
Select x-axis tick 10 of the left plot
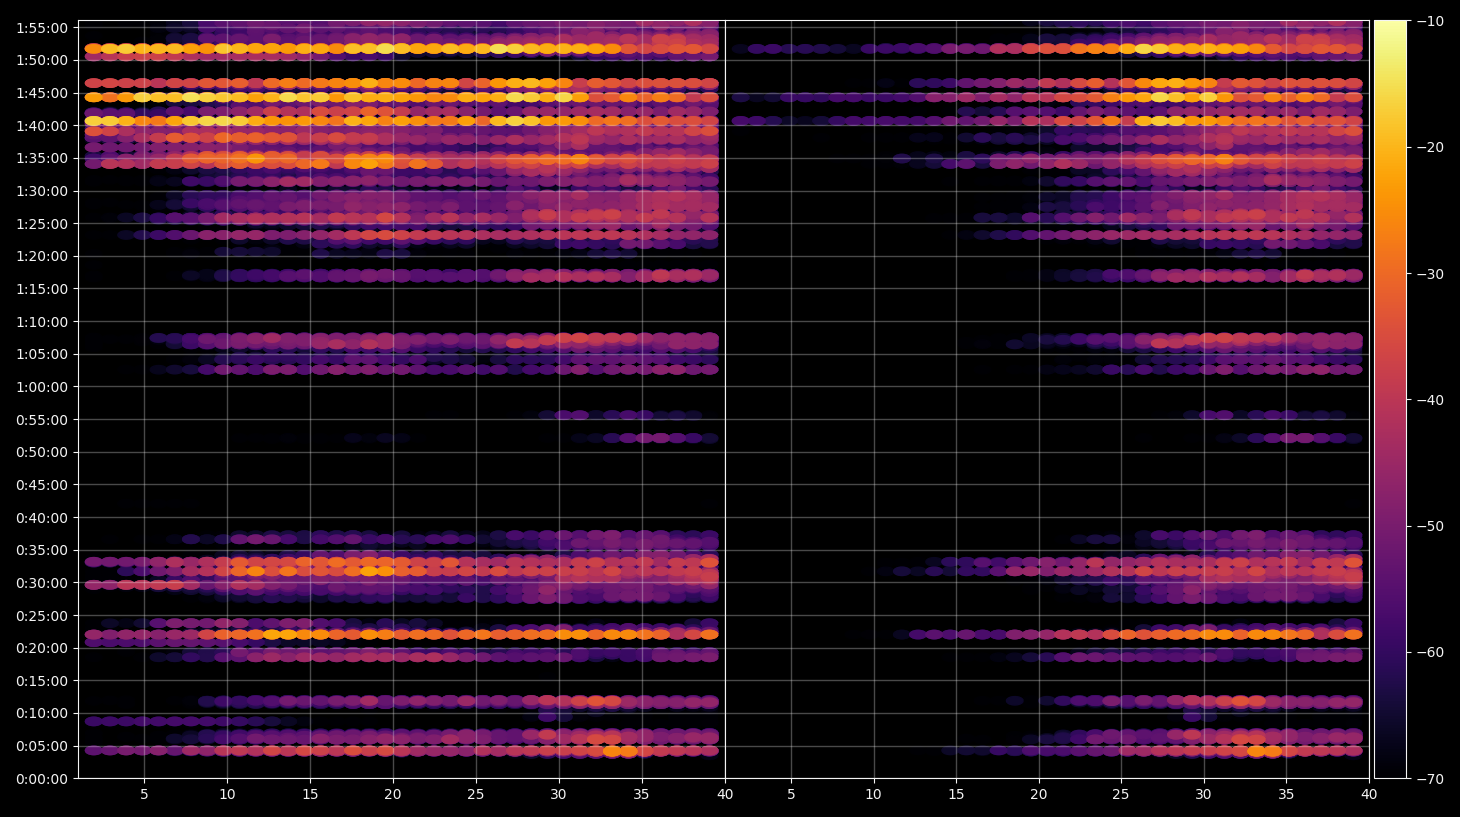coord(227,795)
